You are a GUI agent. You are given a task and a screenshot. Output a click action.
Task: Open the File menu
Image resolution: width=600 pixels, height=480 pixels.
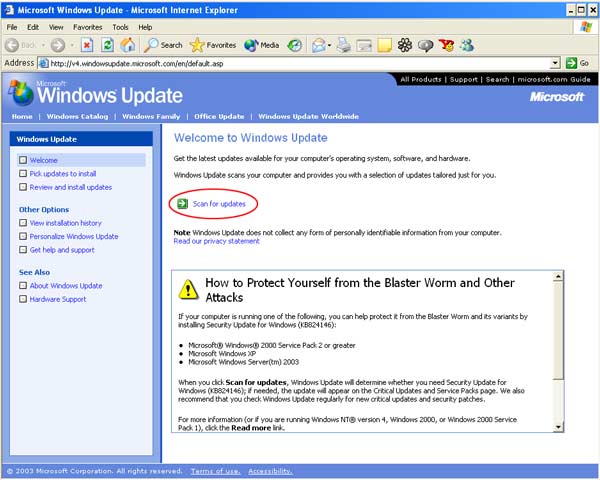[x=12, y=27]
